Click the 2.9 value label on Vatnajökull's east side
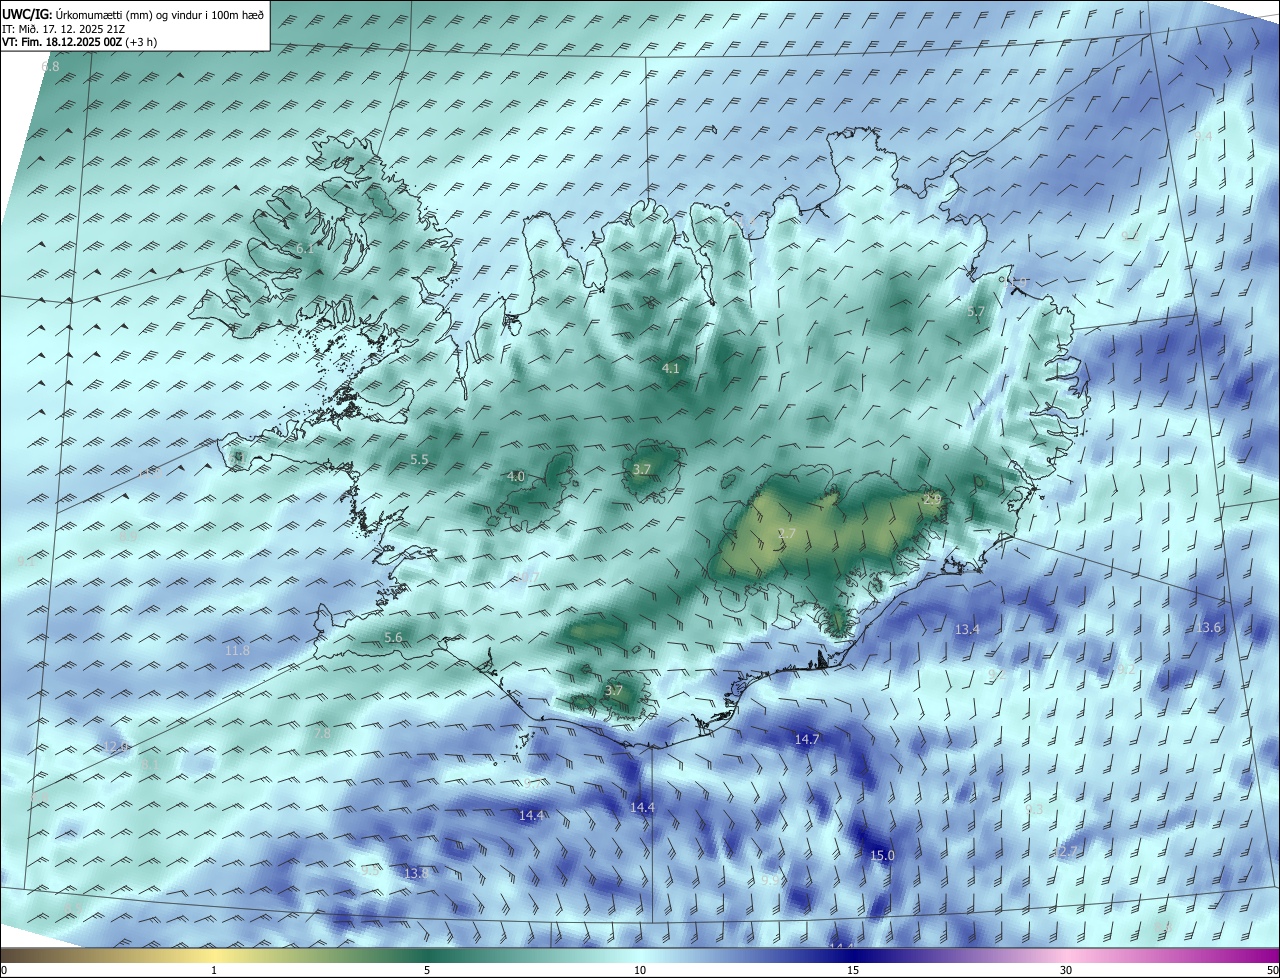Screen dimensions: 1280x978 point(932,499)
